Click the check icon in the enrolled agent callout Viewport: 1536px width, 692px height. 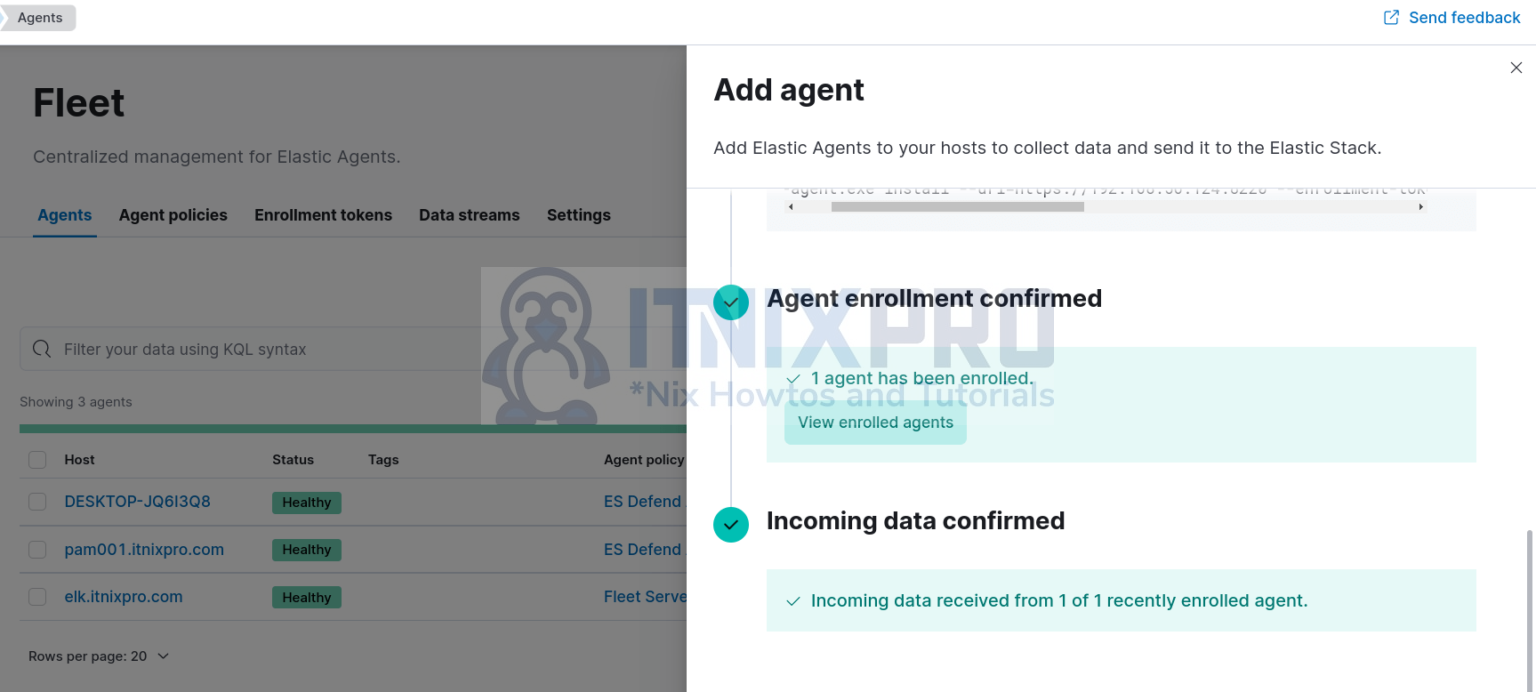pyautogui.click(x=793, y=379)
